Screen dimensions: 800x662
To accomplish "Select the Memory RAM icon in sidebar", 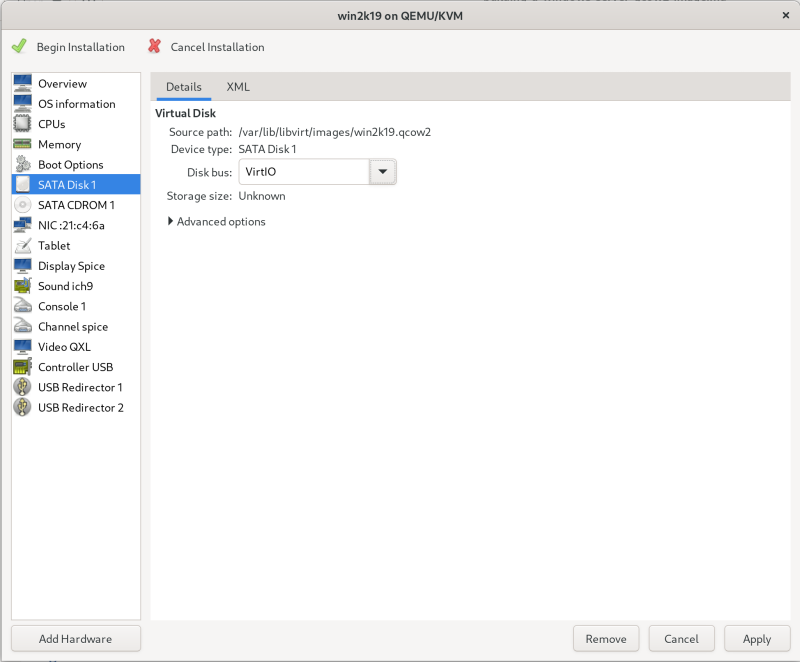I will 22,144.
